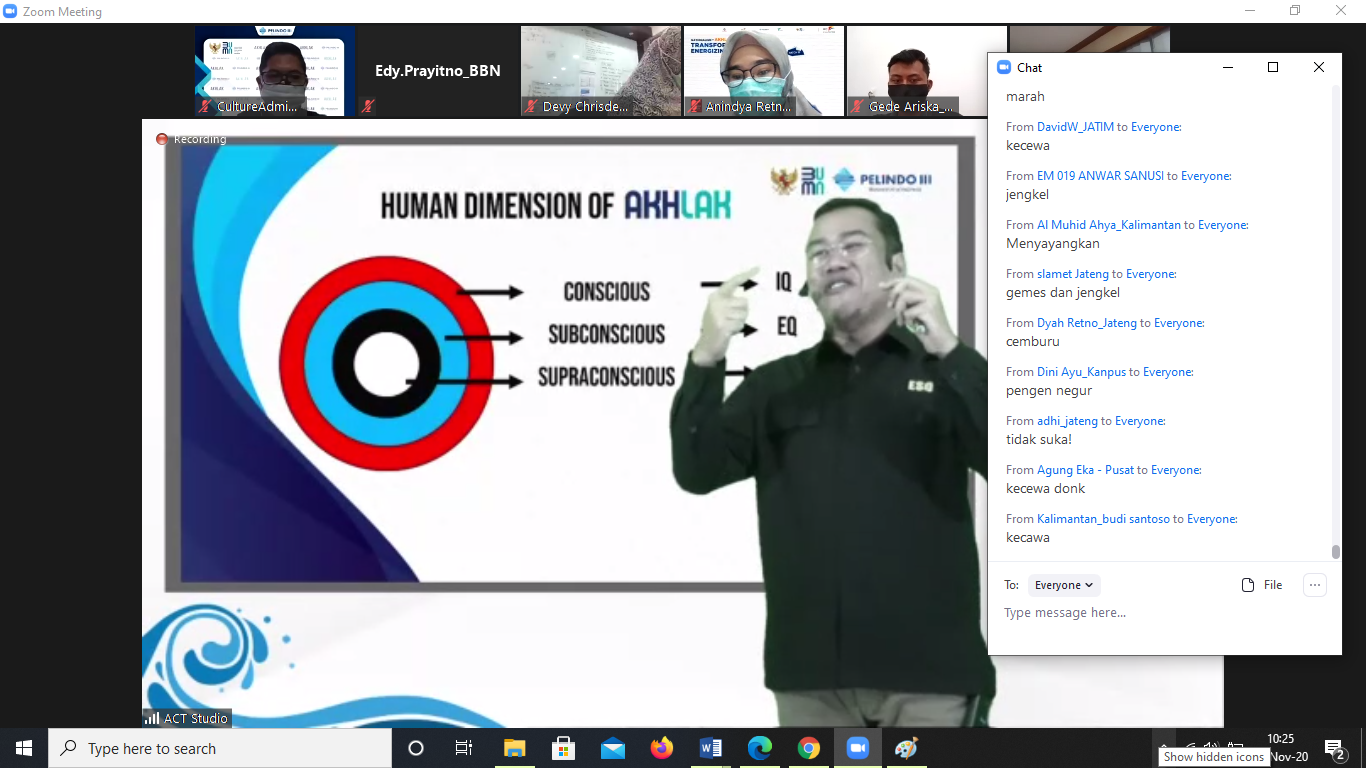Viewport: 1366px width, 768px height.
Task: Select the Anindya Retno participant video tile
Action: (x=763, y=71)
